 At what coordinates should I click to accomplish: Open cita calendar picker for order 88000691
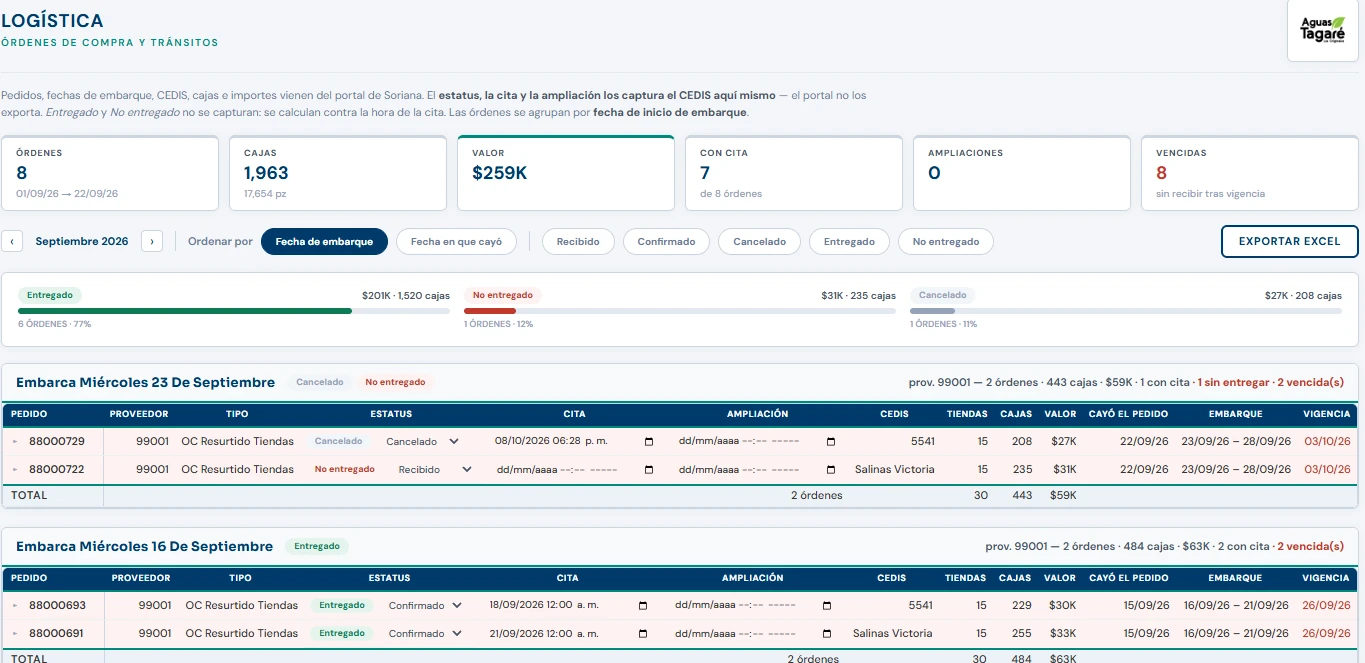pyautogui.click(x=643, y=634)
